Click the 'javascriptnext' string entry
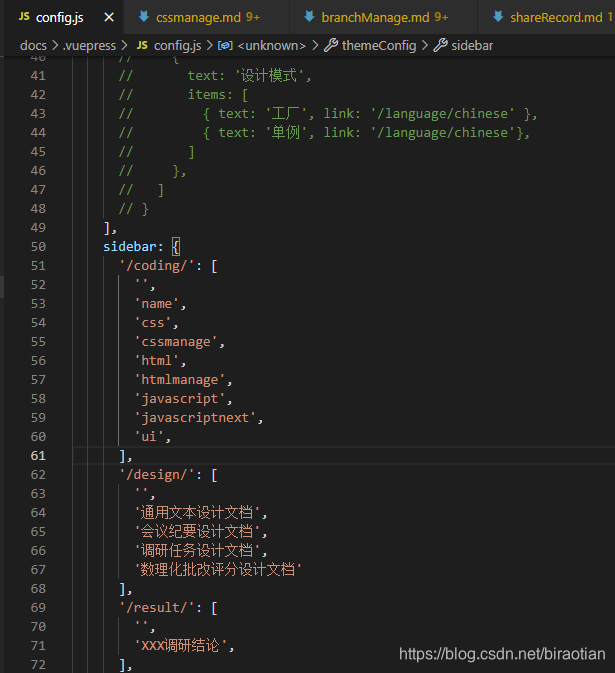 (x=195, y=418)
